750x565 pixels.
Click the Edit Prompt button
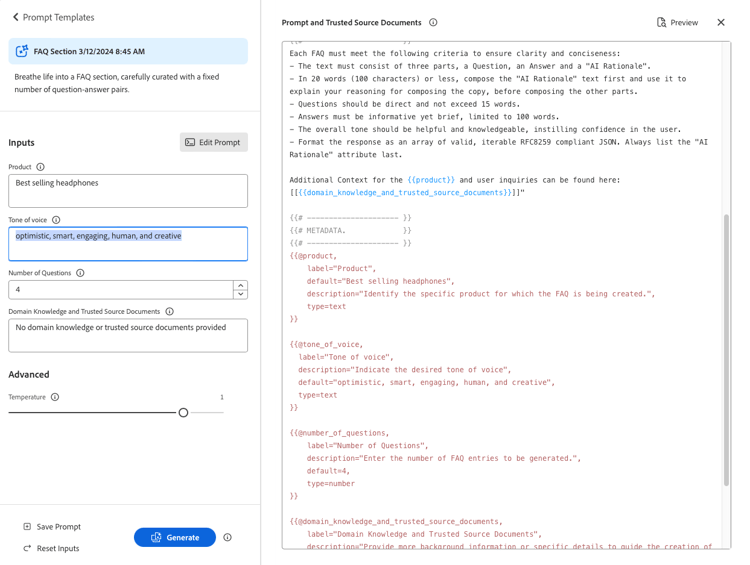point(214,142)
